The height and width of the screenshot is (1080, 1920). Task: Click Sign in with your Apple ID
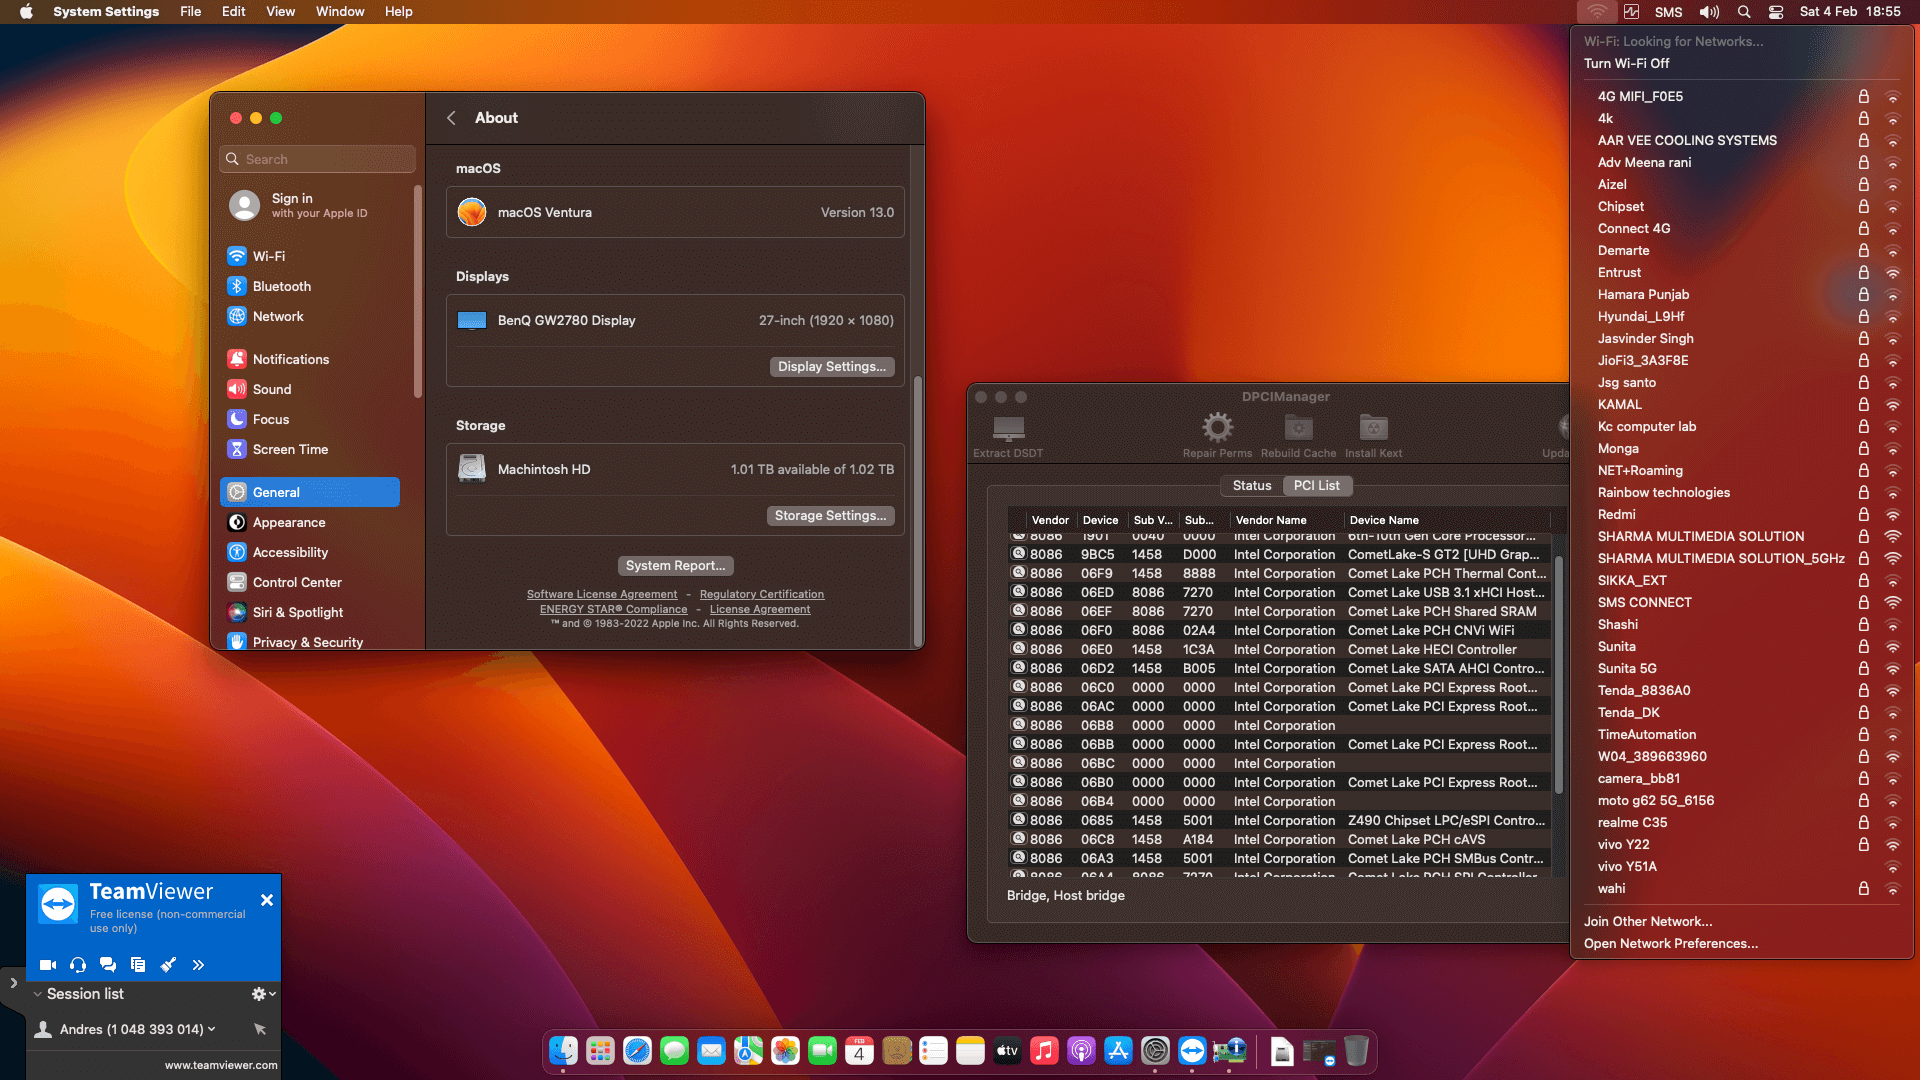[310, 205]
